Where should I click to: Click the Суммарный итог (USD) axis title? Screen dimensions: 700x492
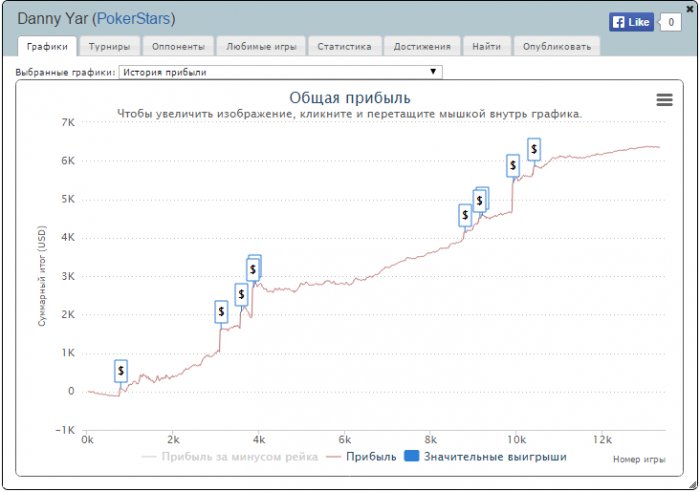pyautogui.click(x=42, y=276)
